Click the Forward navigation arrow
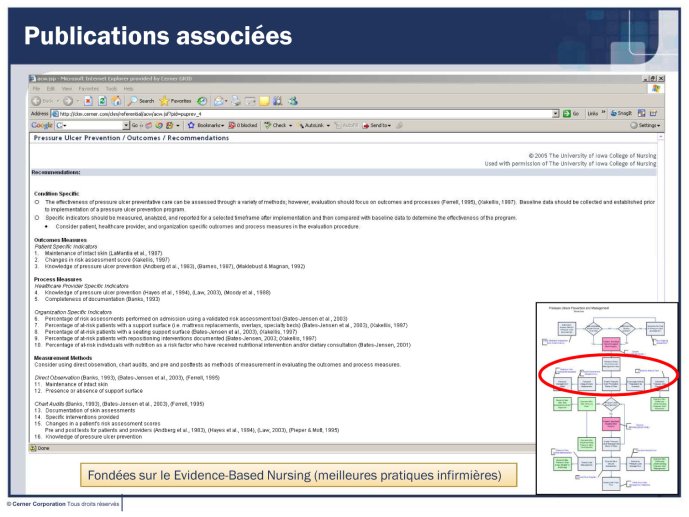 pyautogui.click(x=68, y=101)
